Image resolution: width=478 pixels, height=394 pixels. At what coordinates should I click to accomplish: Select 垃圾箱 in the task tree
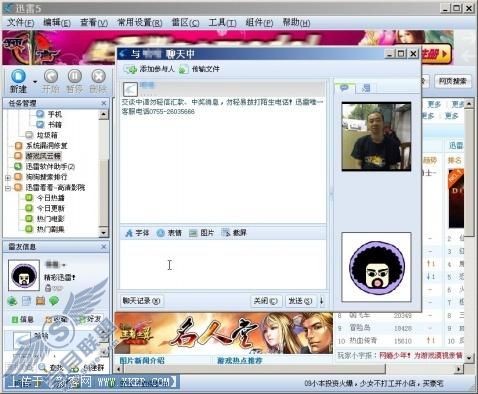[x=47, y=135]
